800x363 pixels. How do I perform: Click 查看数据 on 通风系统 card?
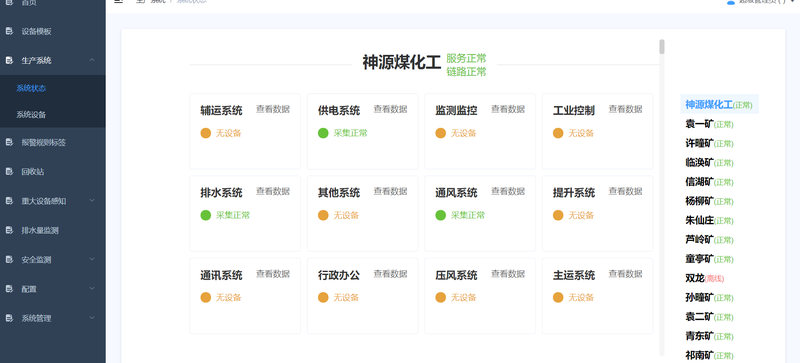pos(508,191)
